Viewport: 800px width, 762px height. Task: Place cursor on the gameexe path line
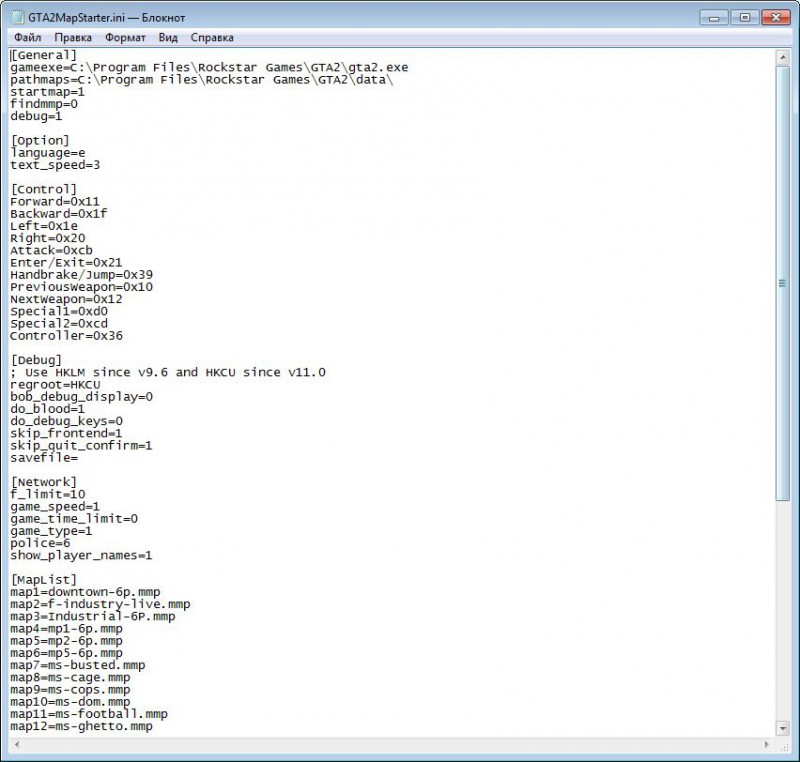point(200,67)
